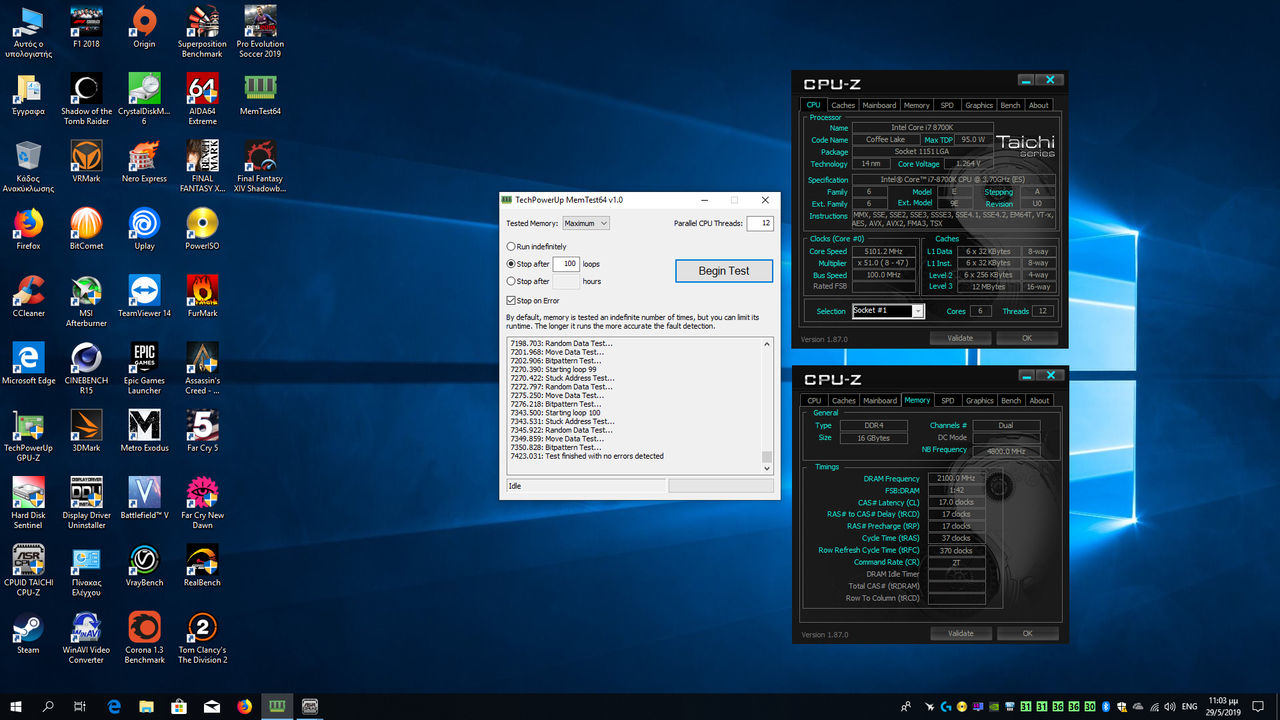Open TeamViewer 14 shortcut

144,296
